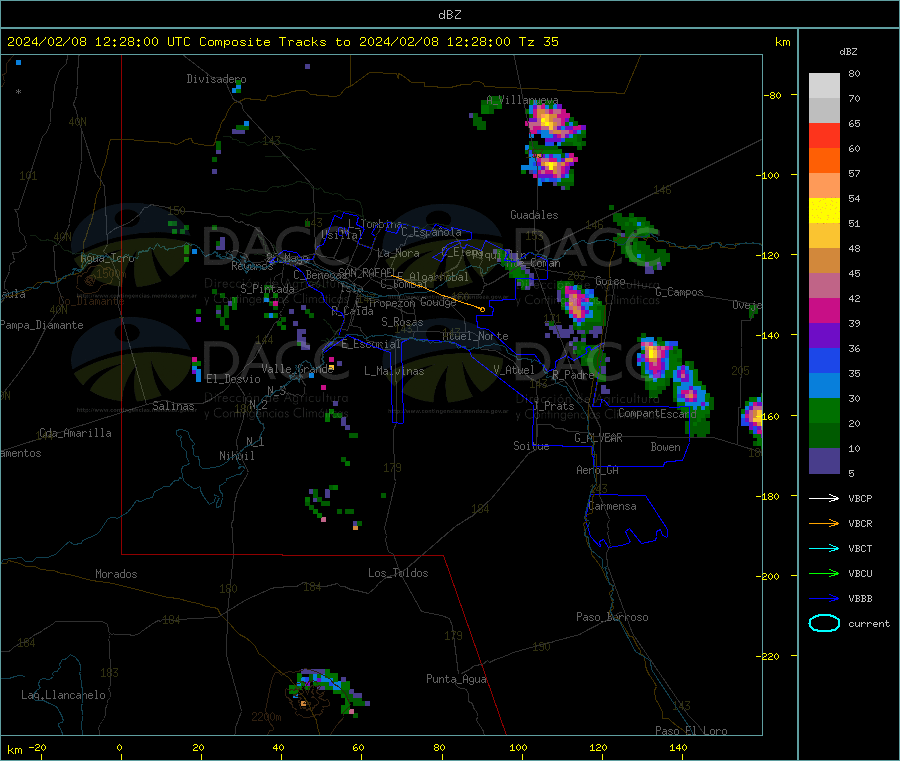The image size is (900, 761).
Task: Click the storm cell near A_Villanueva
Action: pyautogui.click(x=553, y=123)
